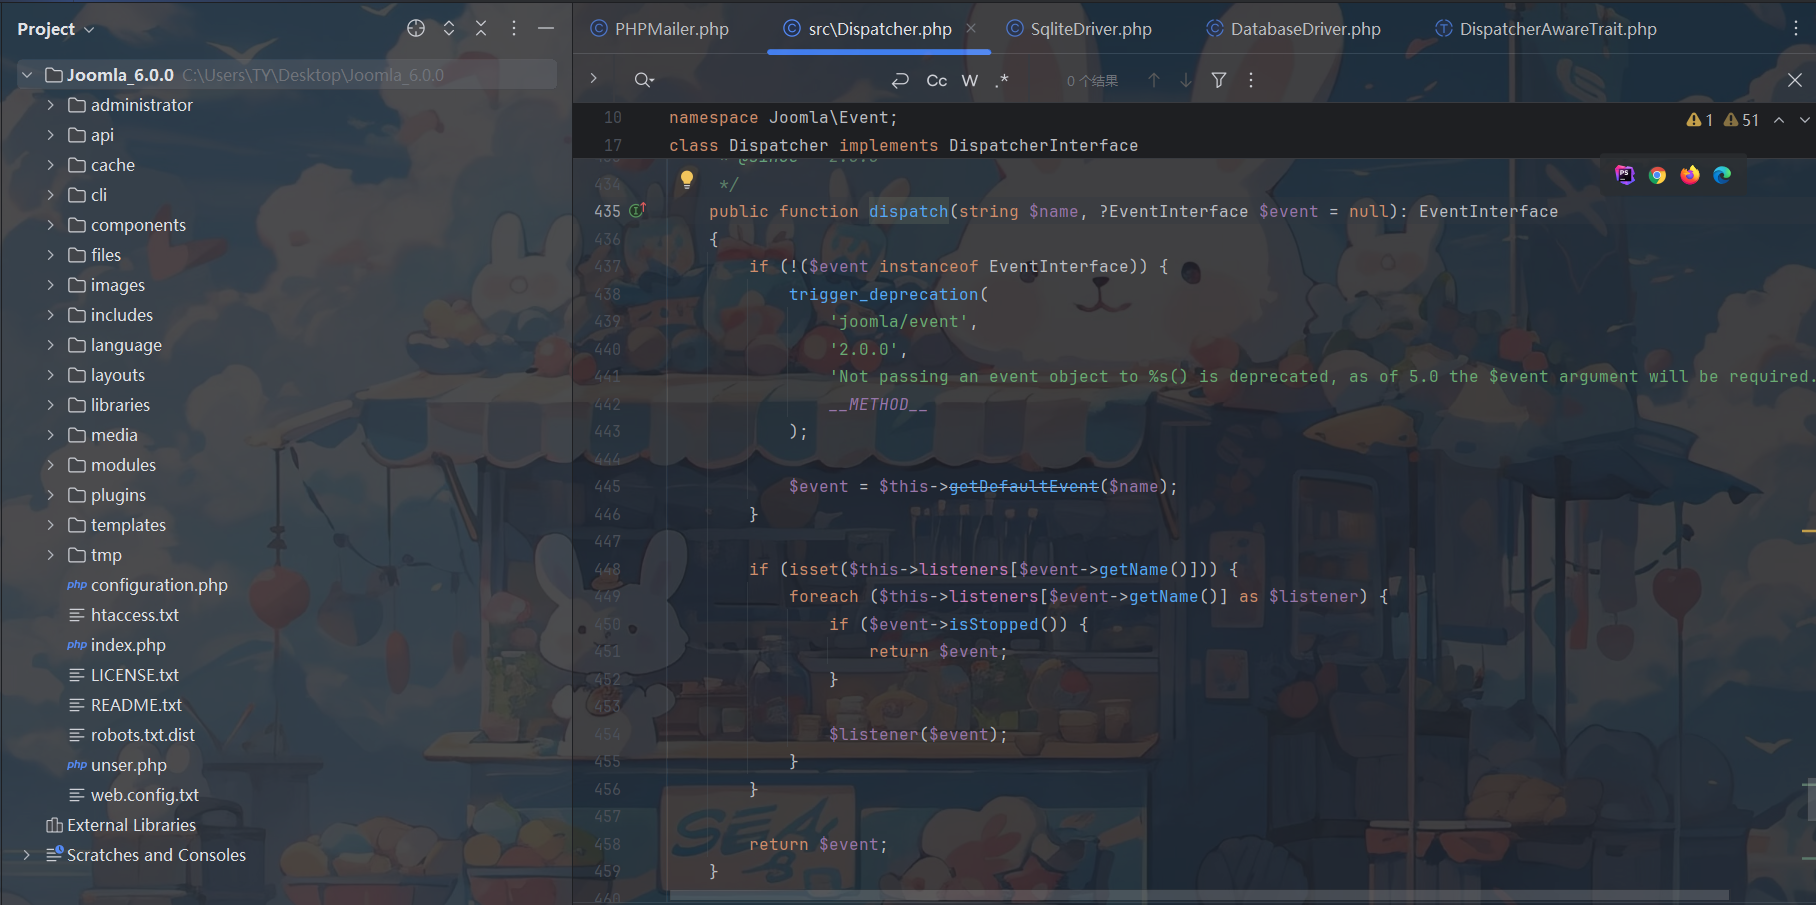This screenshot has height=905, width=1816.
Task: Click the yellow lightbulb quick-fix icon
Action: point(687,180)
